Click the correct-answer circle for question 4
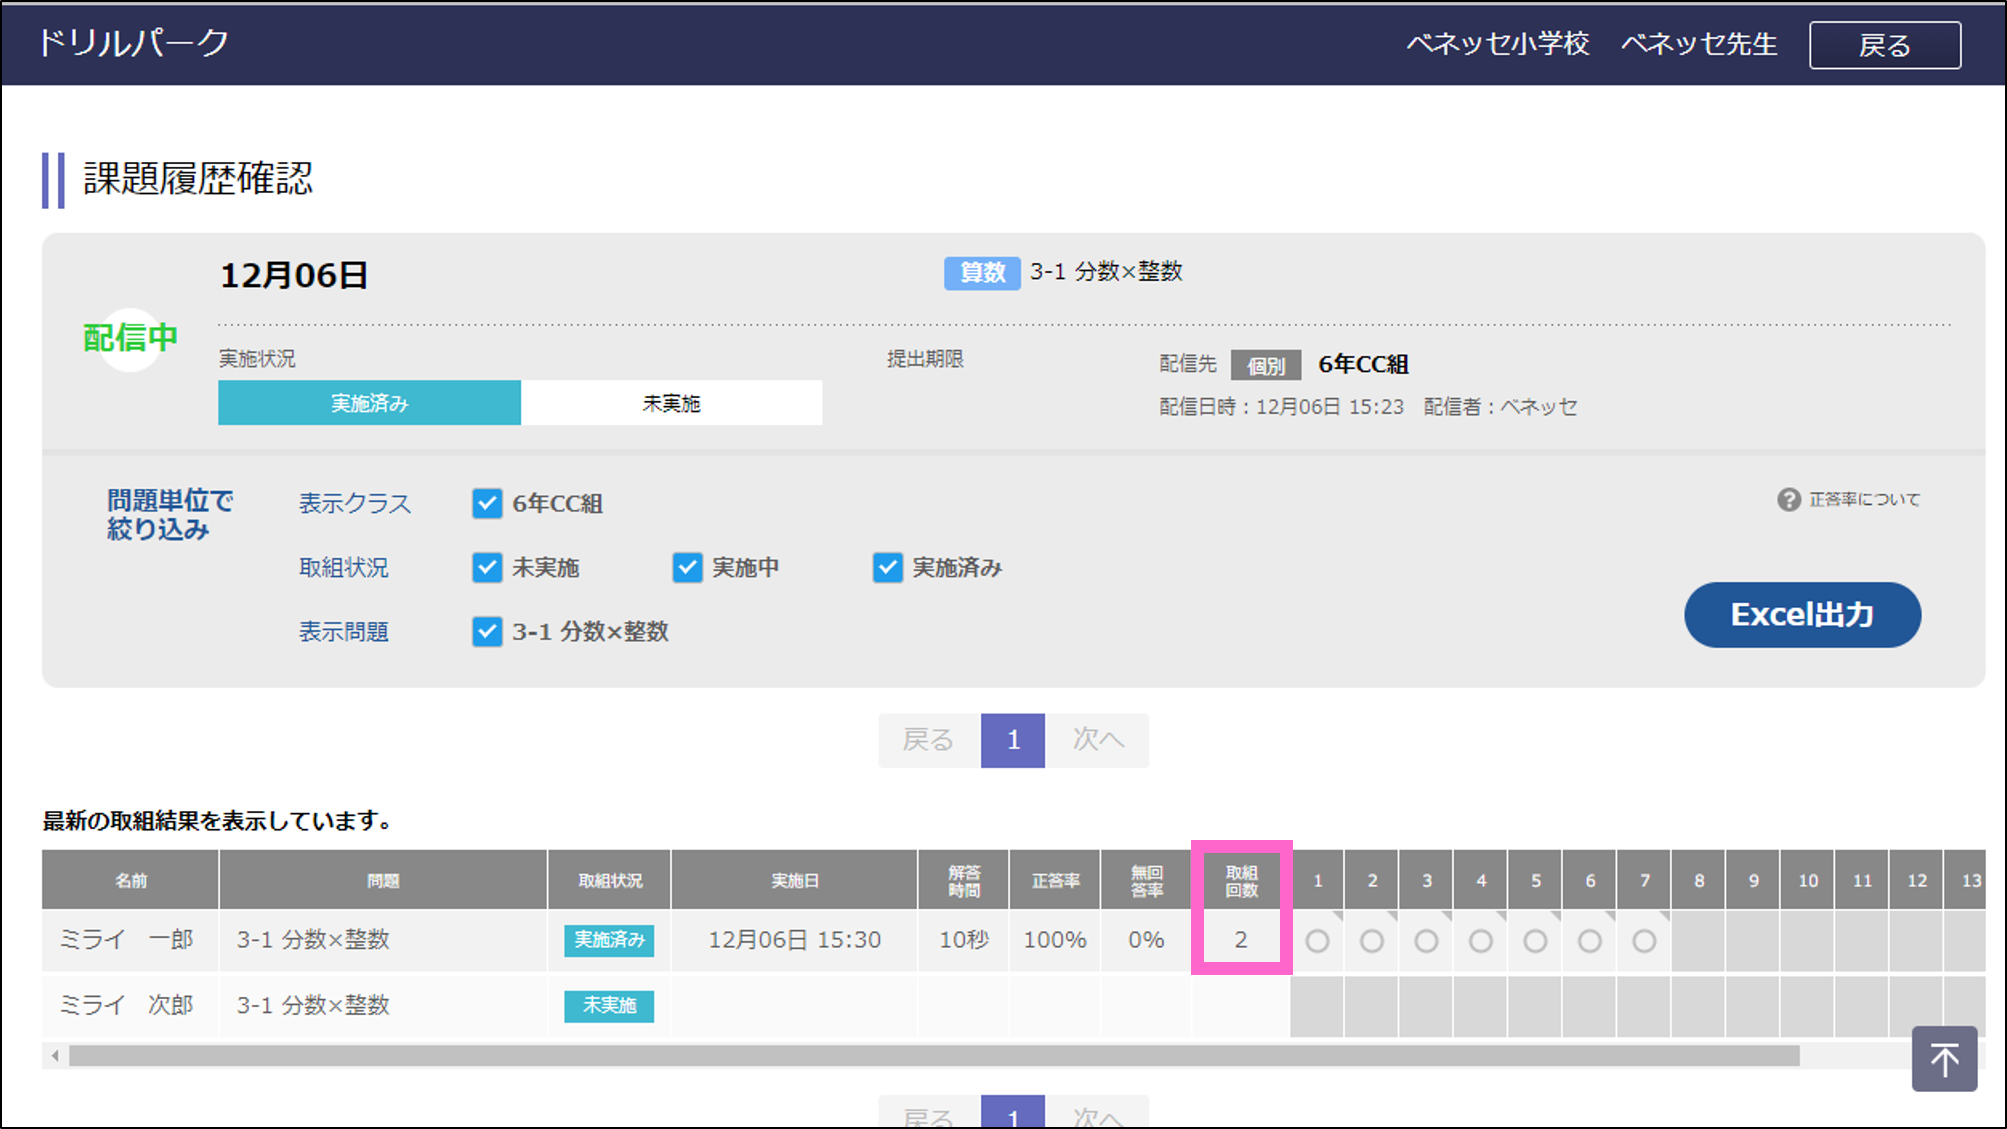This screenshot has width=2007, height=1129. coord(1481,941)
